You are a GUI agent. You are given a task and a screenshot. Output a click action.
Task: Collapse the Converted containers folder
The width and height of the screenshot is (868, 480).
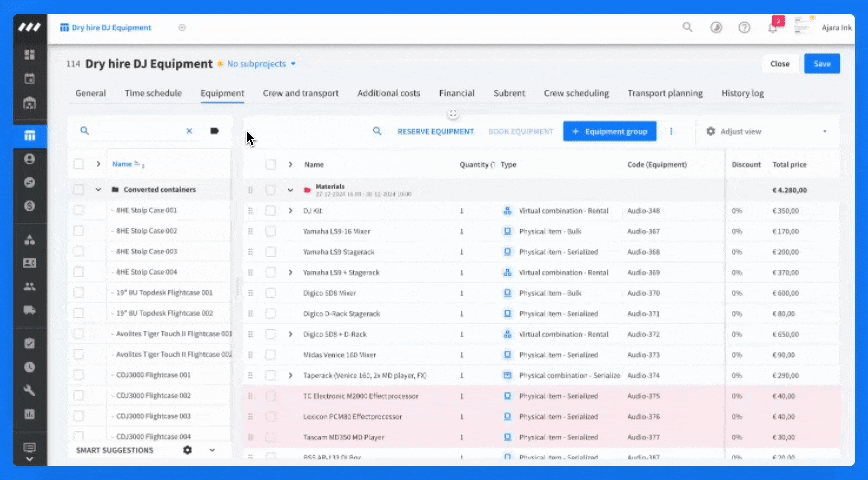[98, 189]
